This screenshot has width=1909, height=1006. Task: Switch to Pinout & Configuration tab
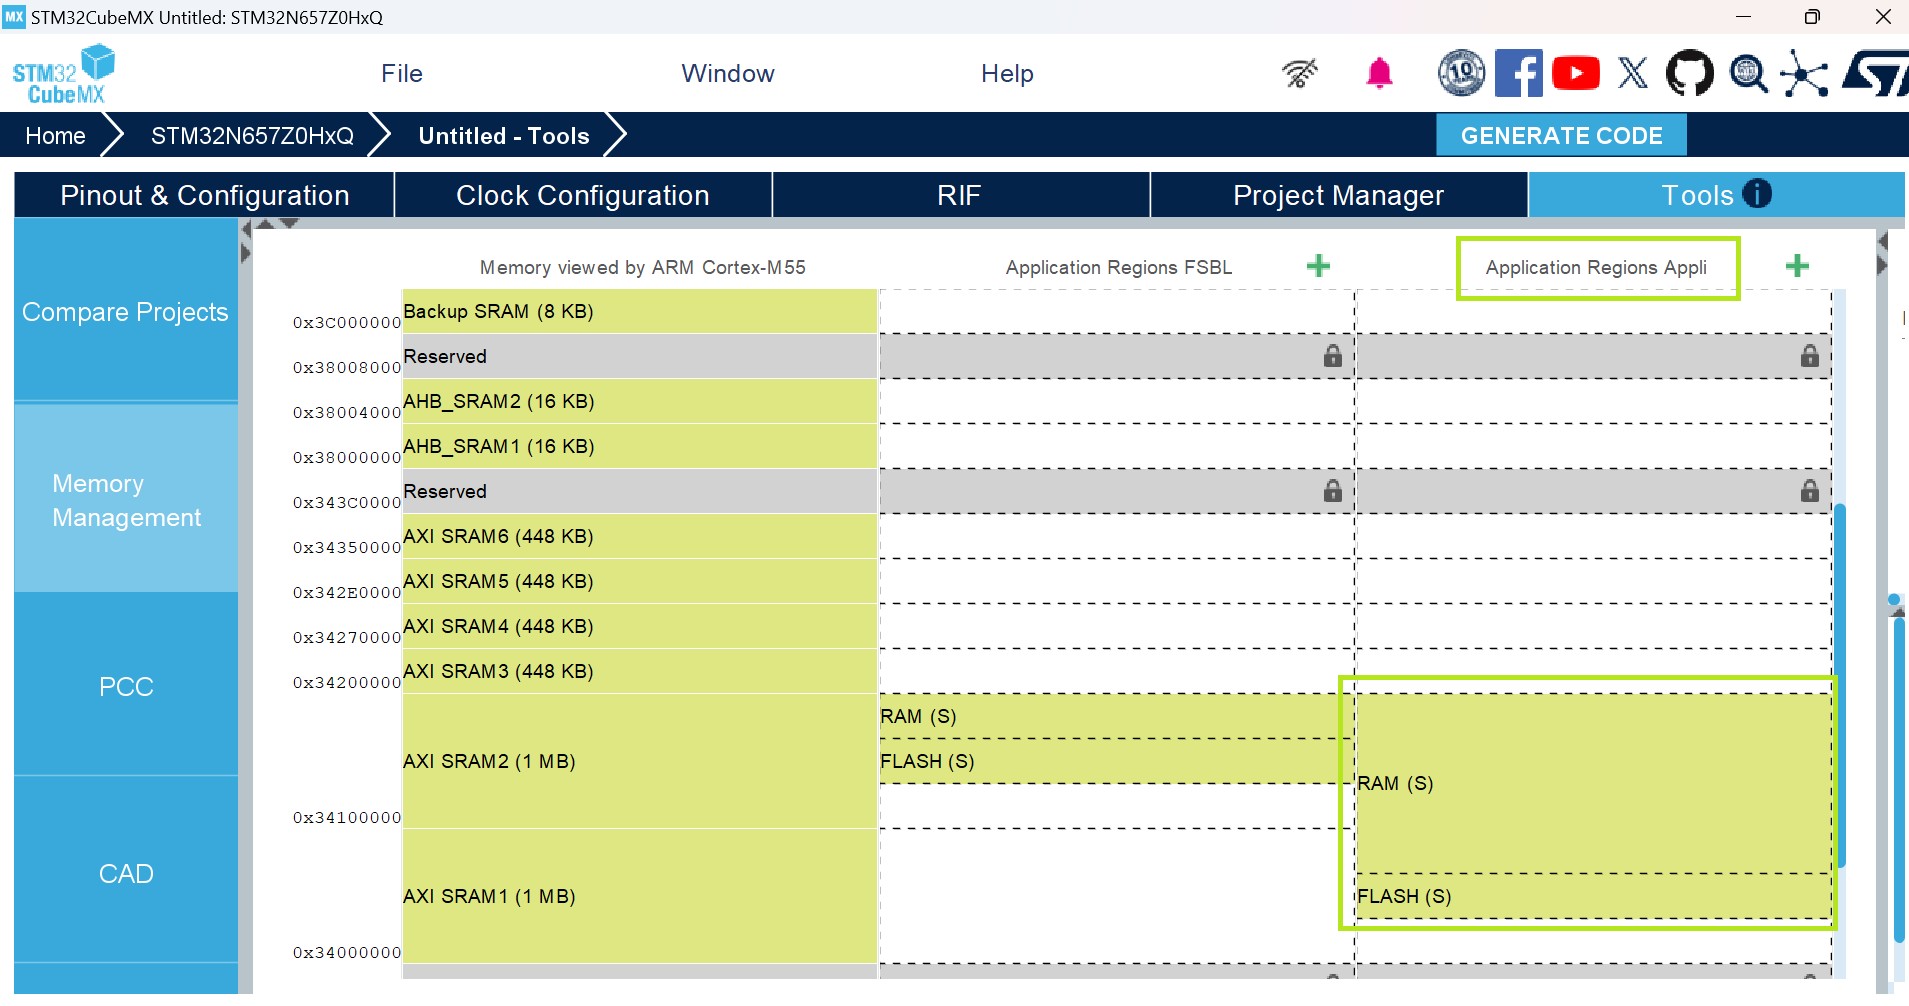click(x=204, y=195)
